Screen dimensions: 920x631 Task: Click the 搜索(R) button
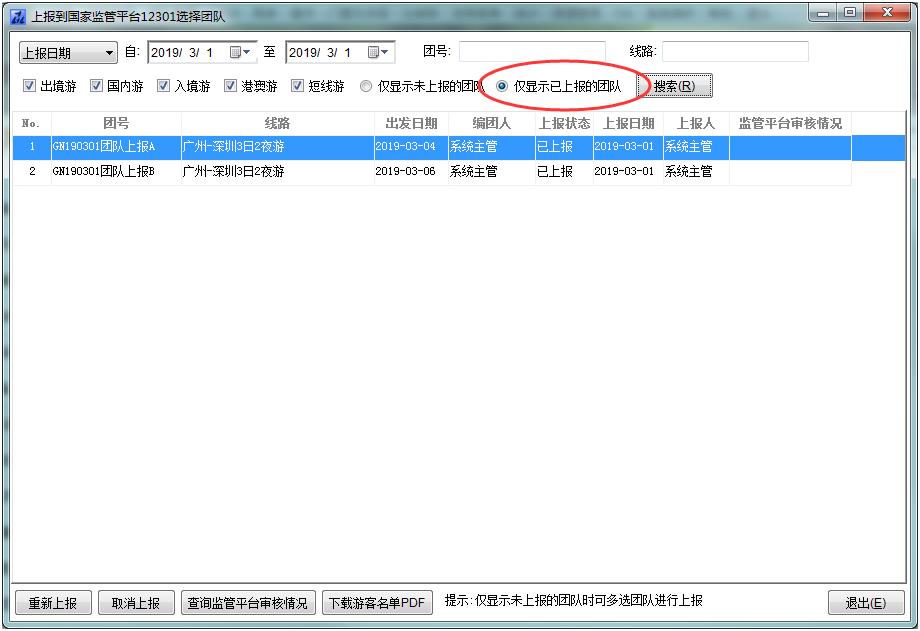coord(675,86)
